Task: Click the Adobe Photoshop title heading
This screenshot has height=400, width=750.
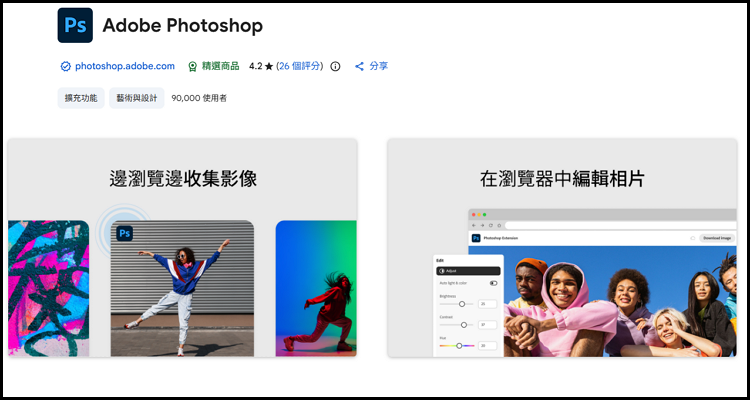Action: (x=183, y=25)
